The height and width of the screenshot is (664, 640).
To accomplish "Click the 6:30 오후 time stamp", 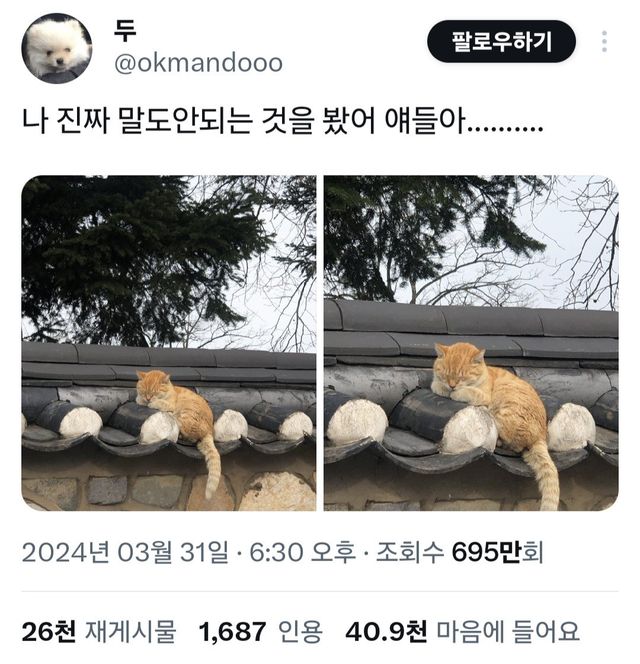I will click(x=302, y=553).
